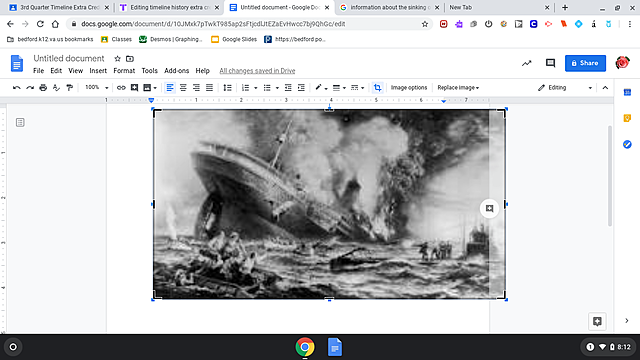This screenshot has width=640, height=360.
Task: Switch to Editing timeline history tab
Action: [169, 7]
